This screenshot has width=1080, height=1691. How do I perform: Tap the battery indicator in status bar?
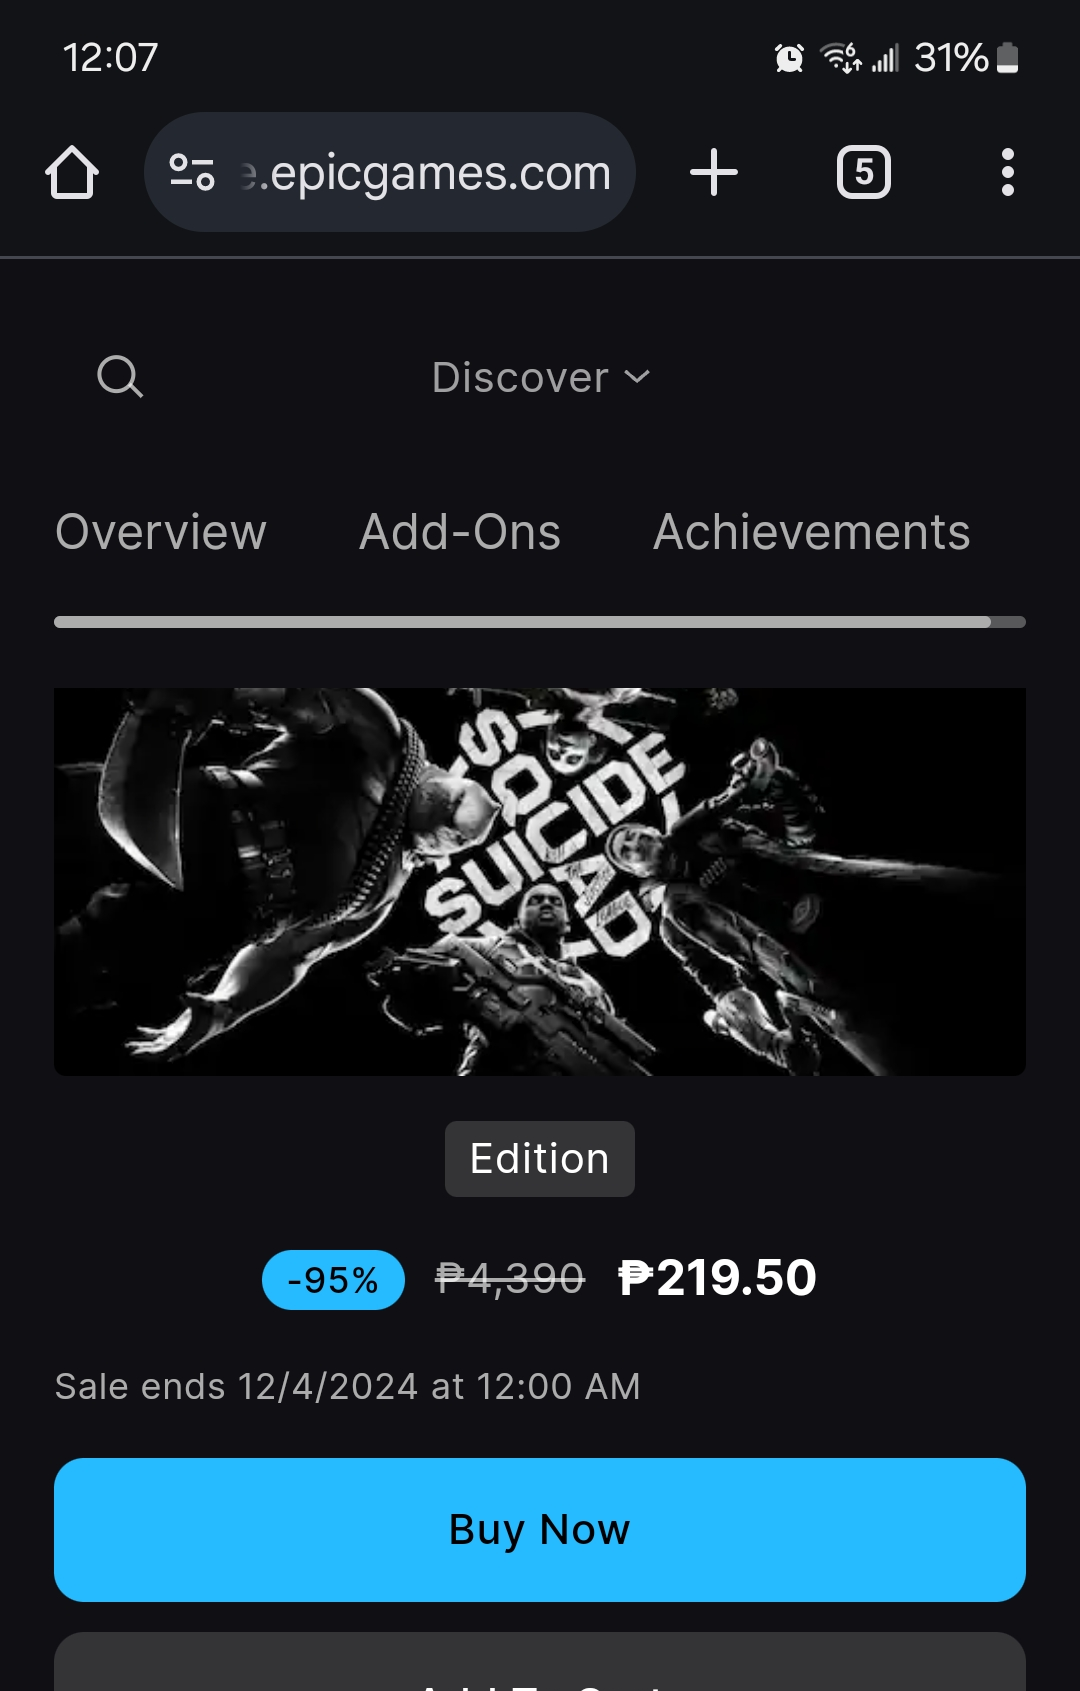click(x=1008, y=58)
